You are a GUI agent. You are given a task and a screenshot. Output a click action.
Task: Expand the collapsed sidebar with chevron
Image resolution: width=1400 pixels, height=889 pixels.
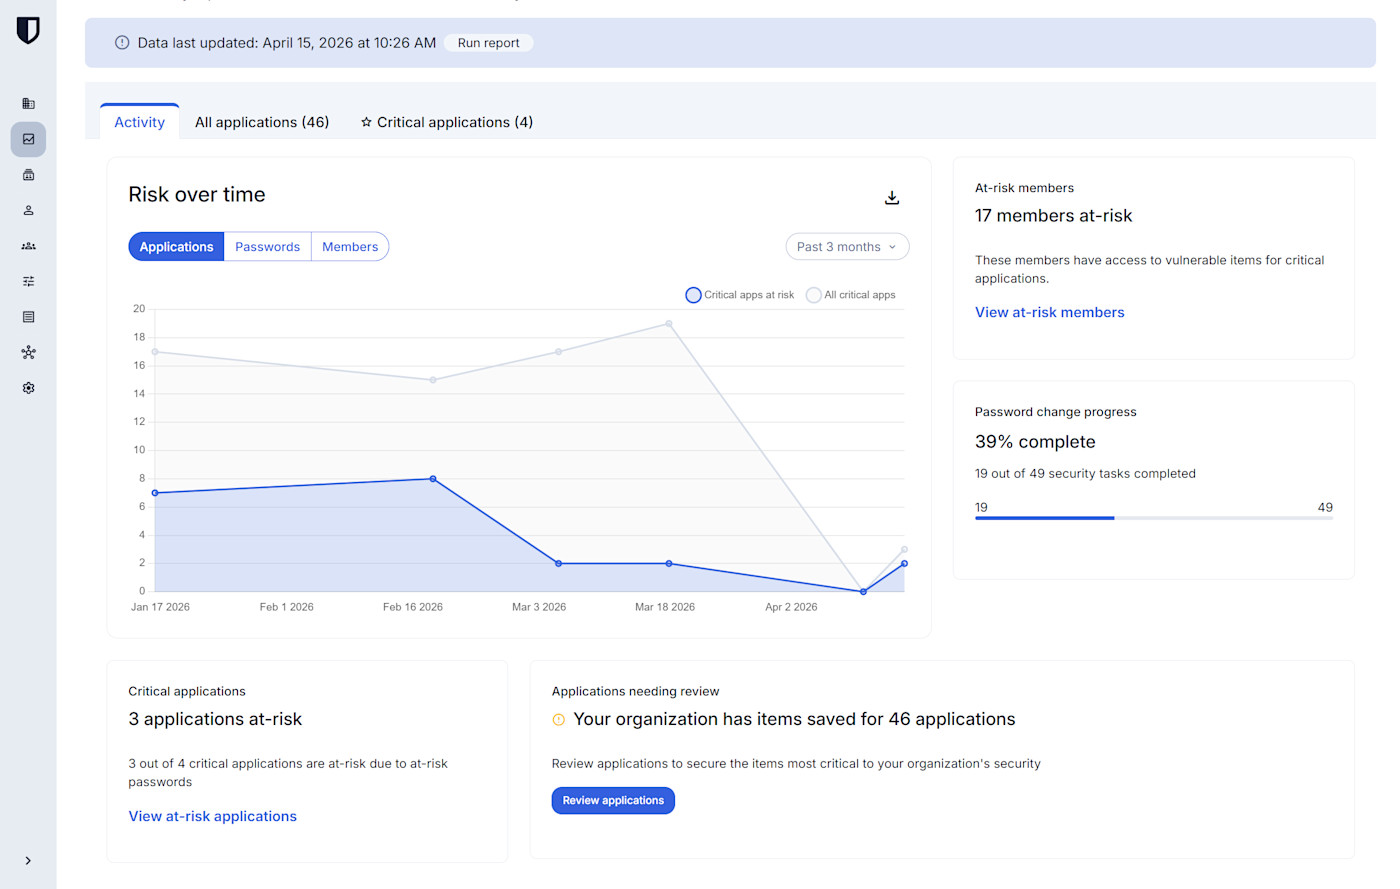click(28, 861)
